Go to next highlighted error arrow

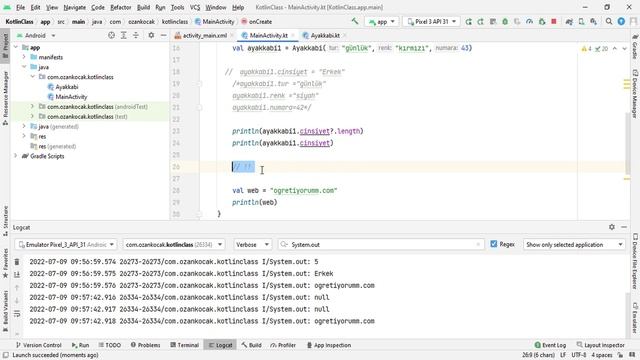[x=624, y=49]
